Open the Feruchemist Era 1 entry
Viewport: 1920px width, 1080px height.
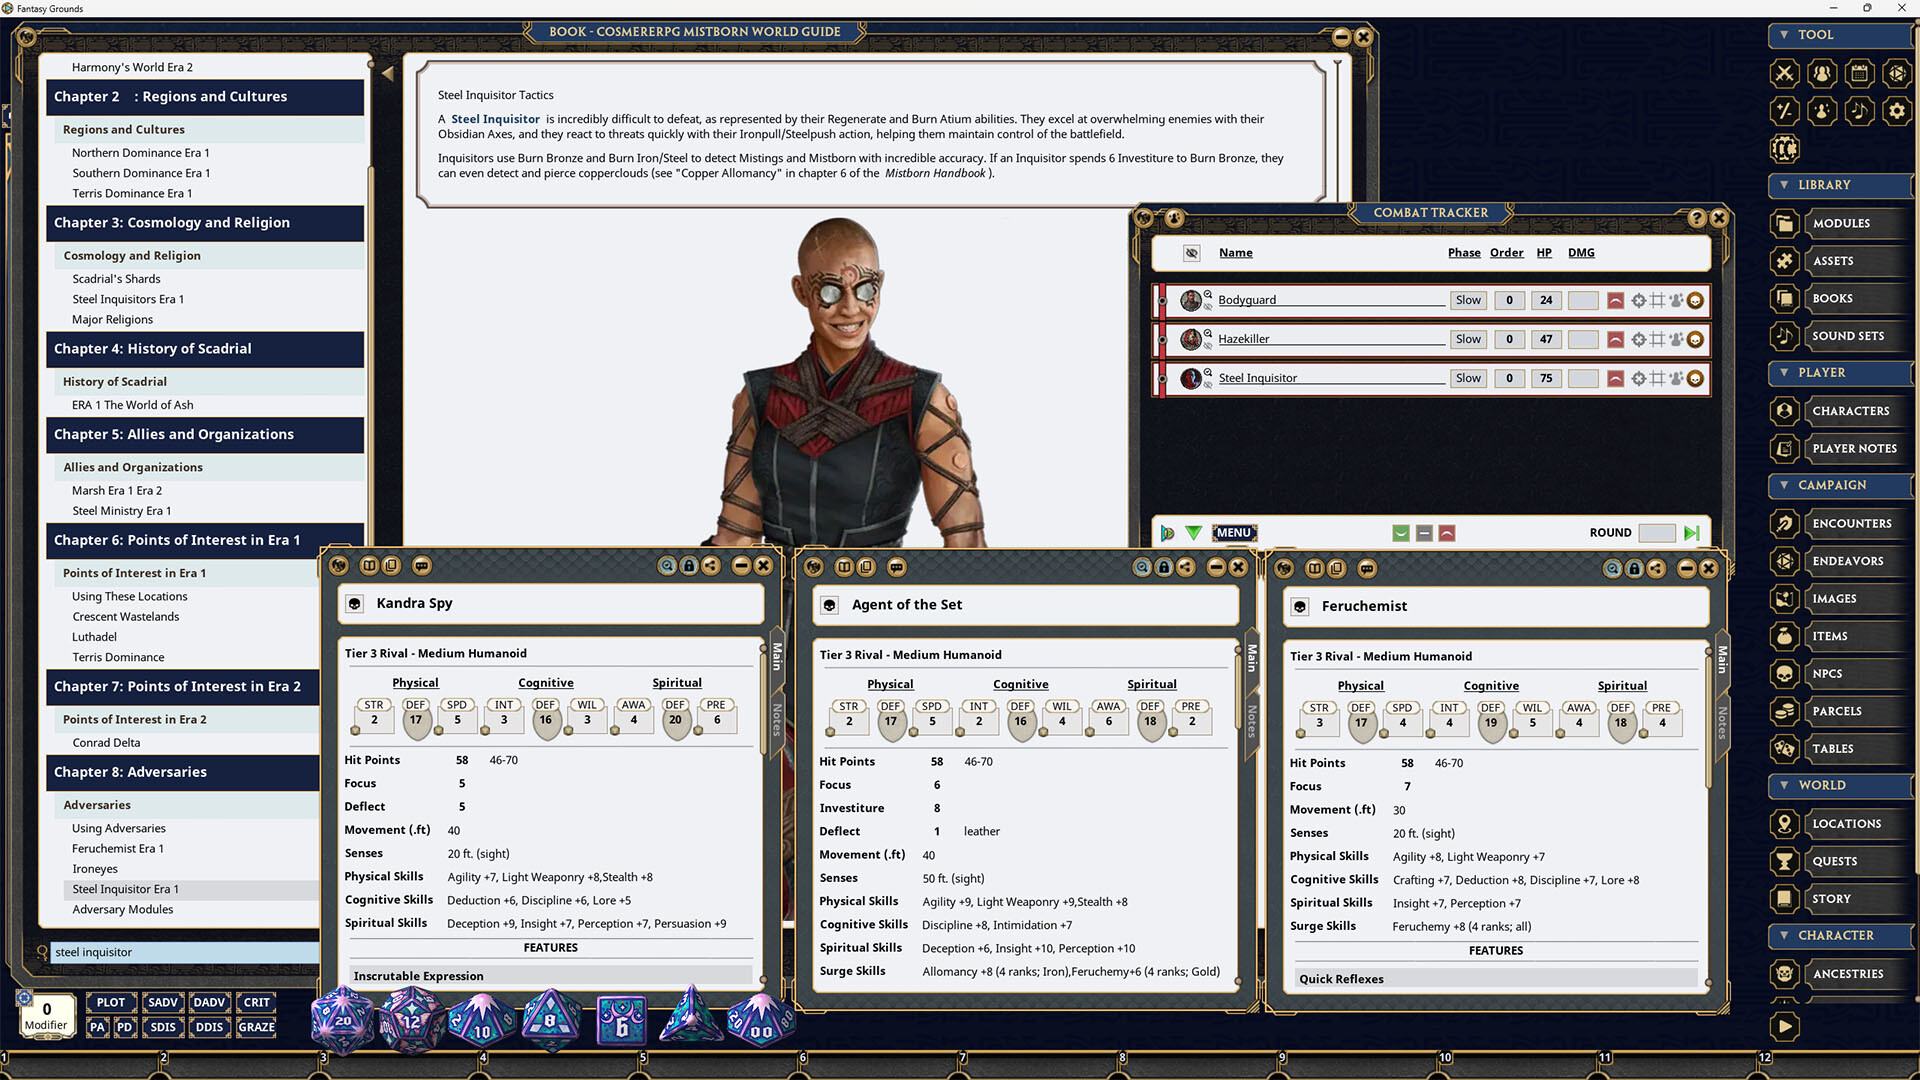(x=118, y=849)
